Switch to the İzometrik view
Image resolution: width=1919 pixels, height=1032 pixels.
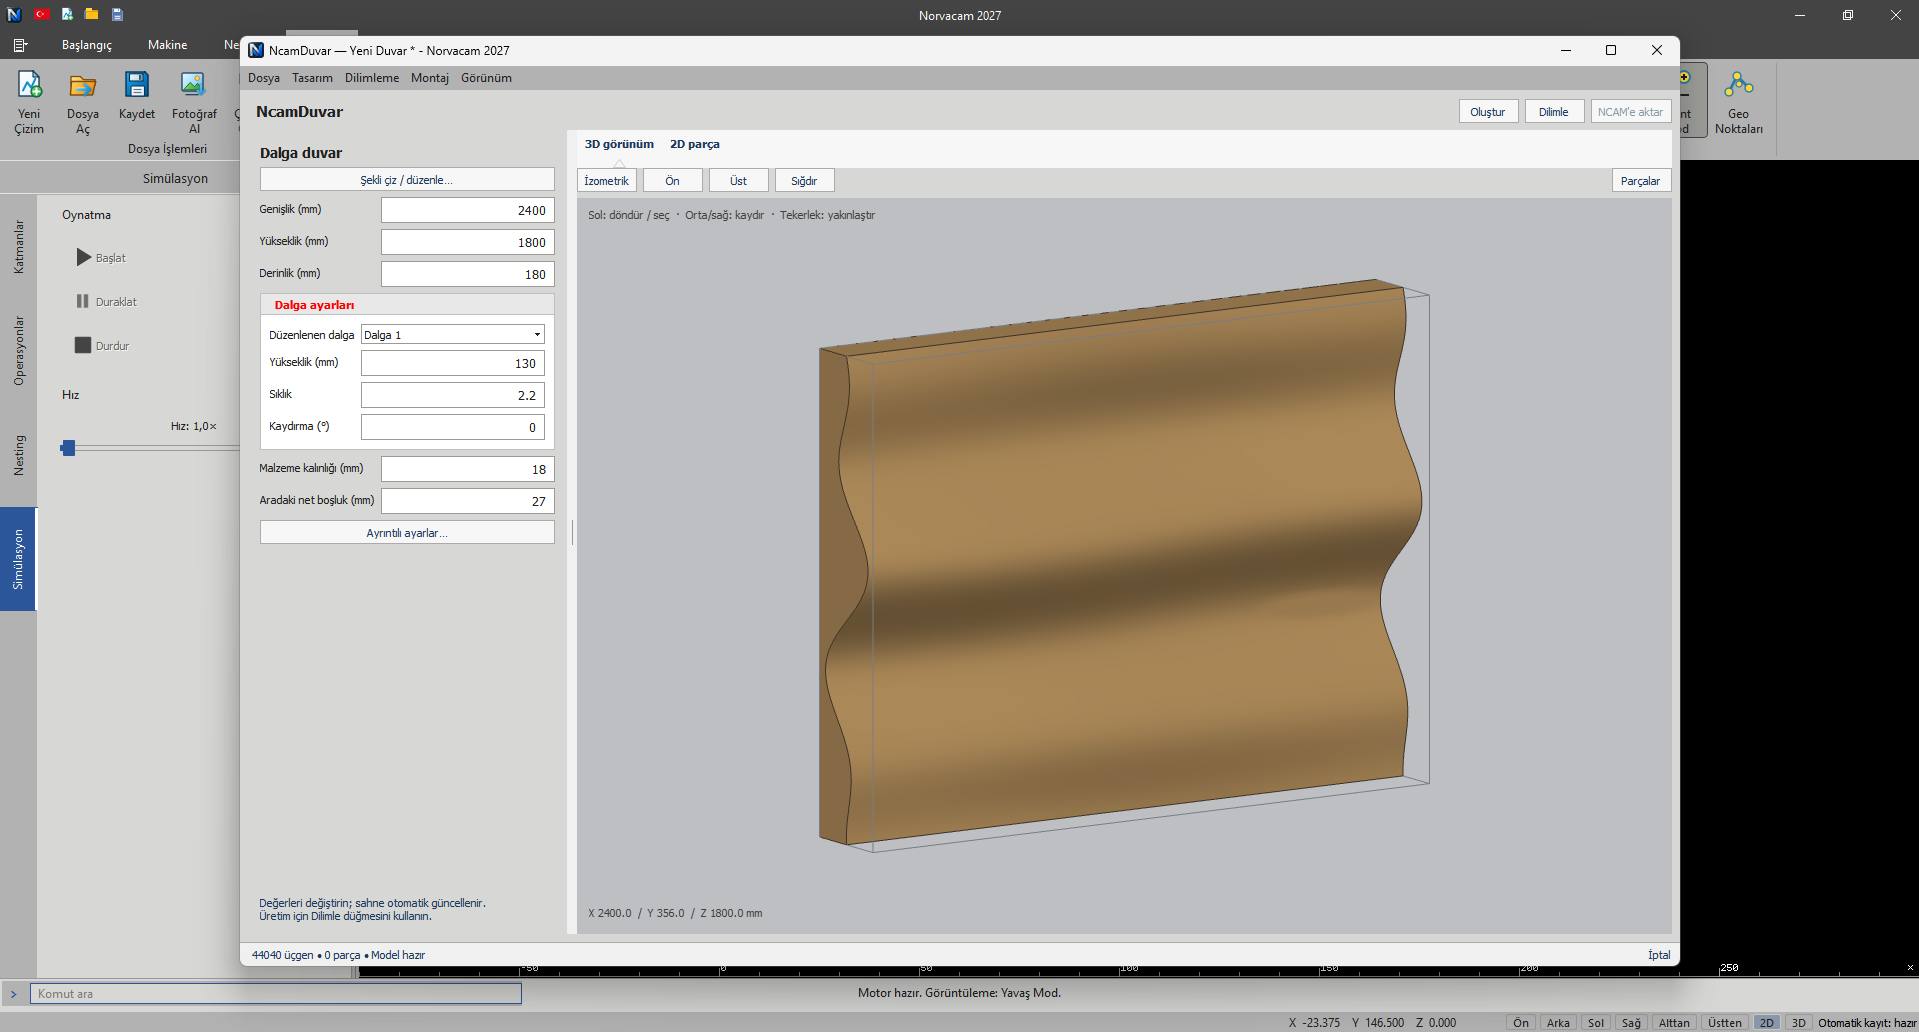click(607, 181)
